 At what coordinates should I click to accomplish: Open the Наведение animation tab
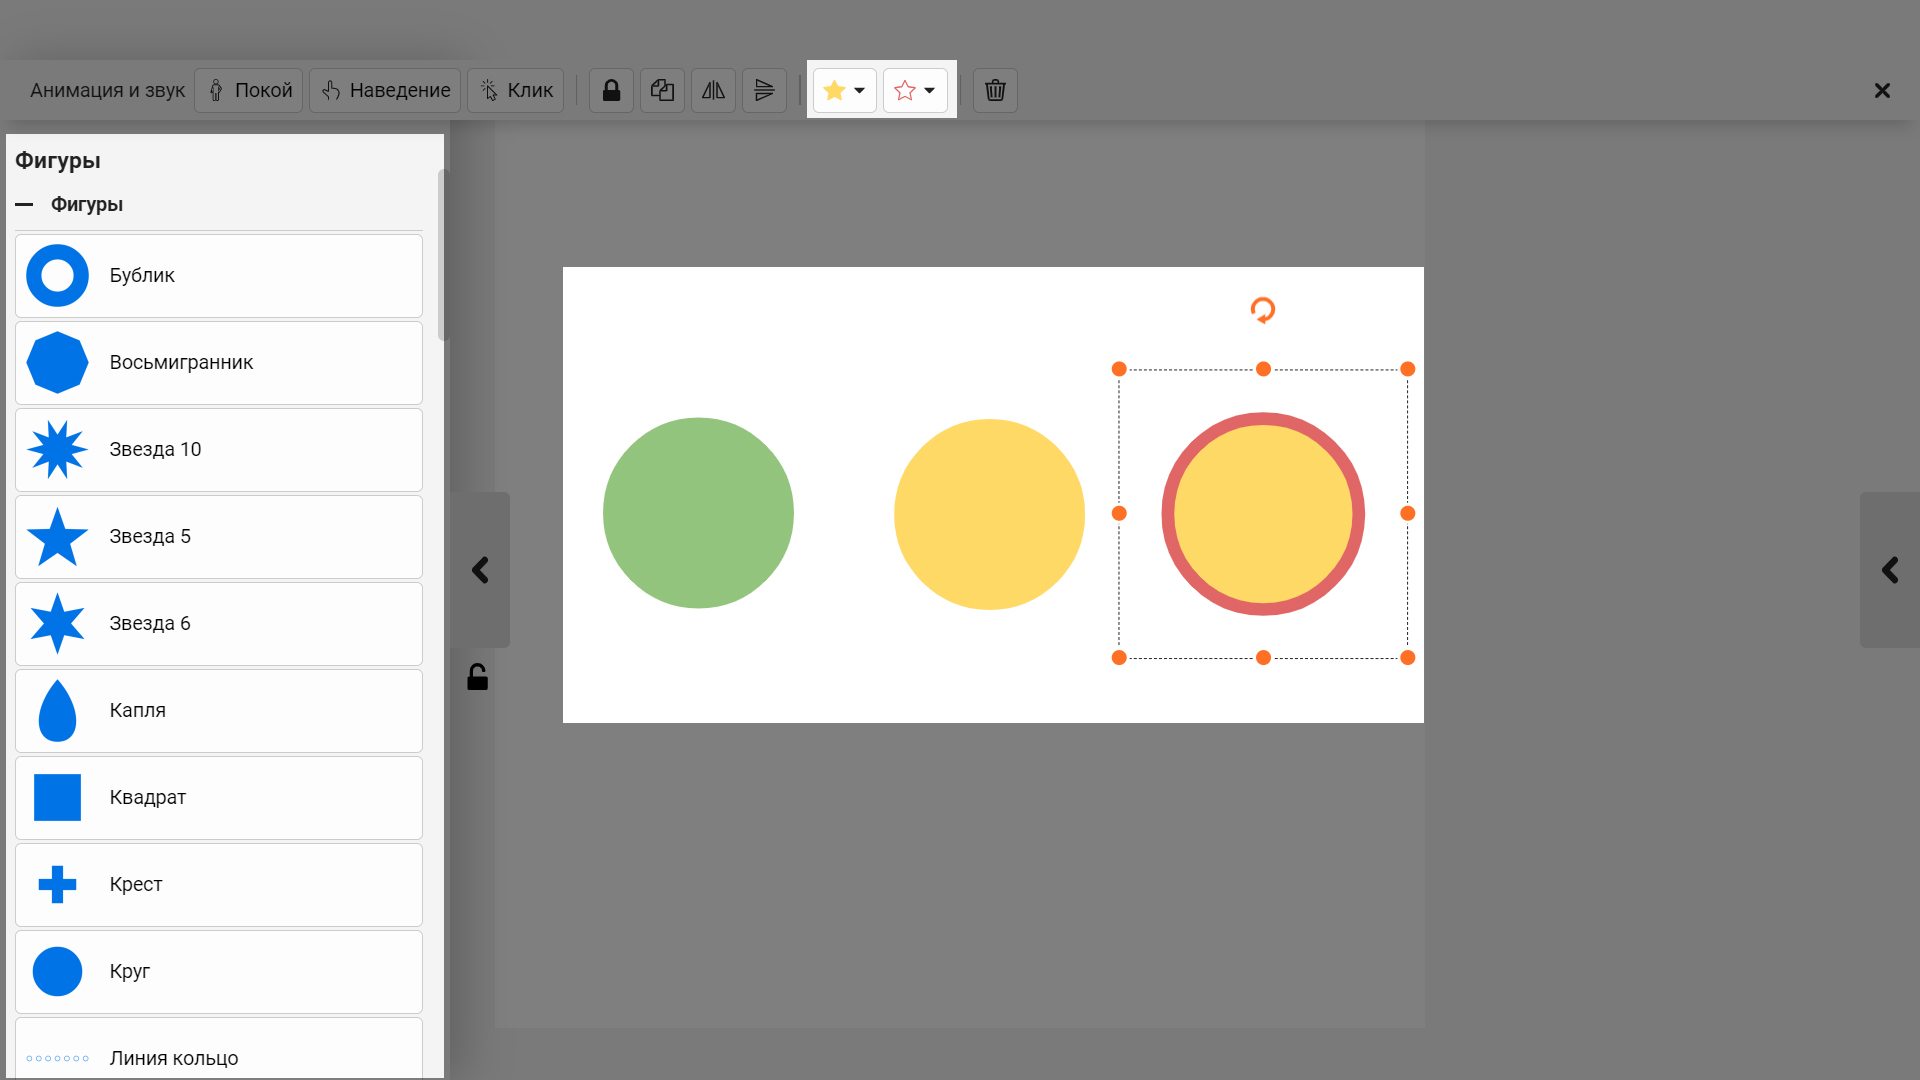[385, 91]
